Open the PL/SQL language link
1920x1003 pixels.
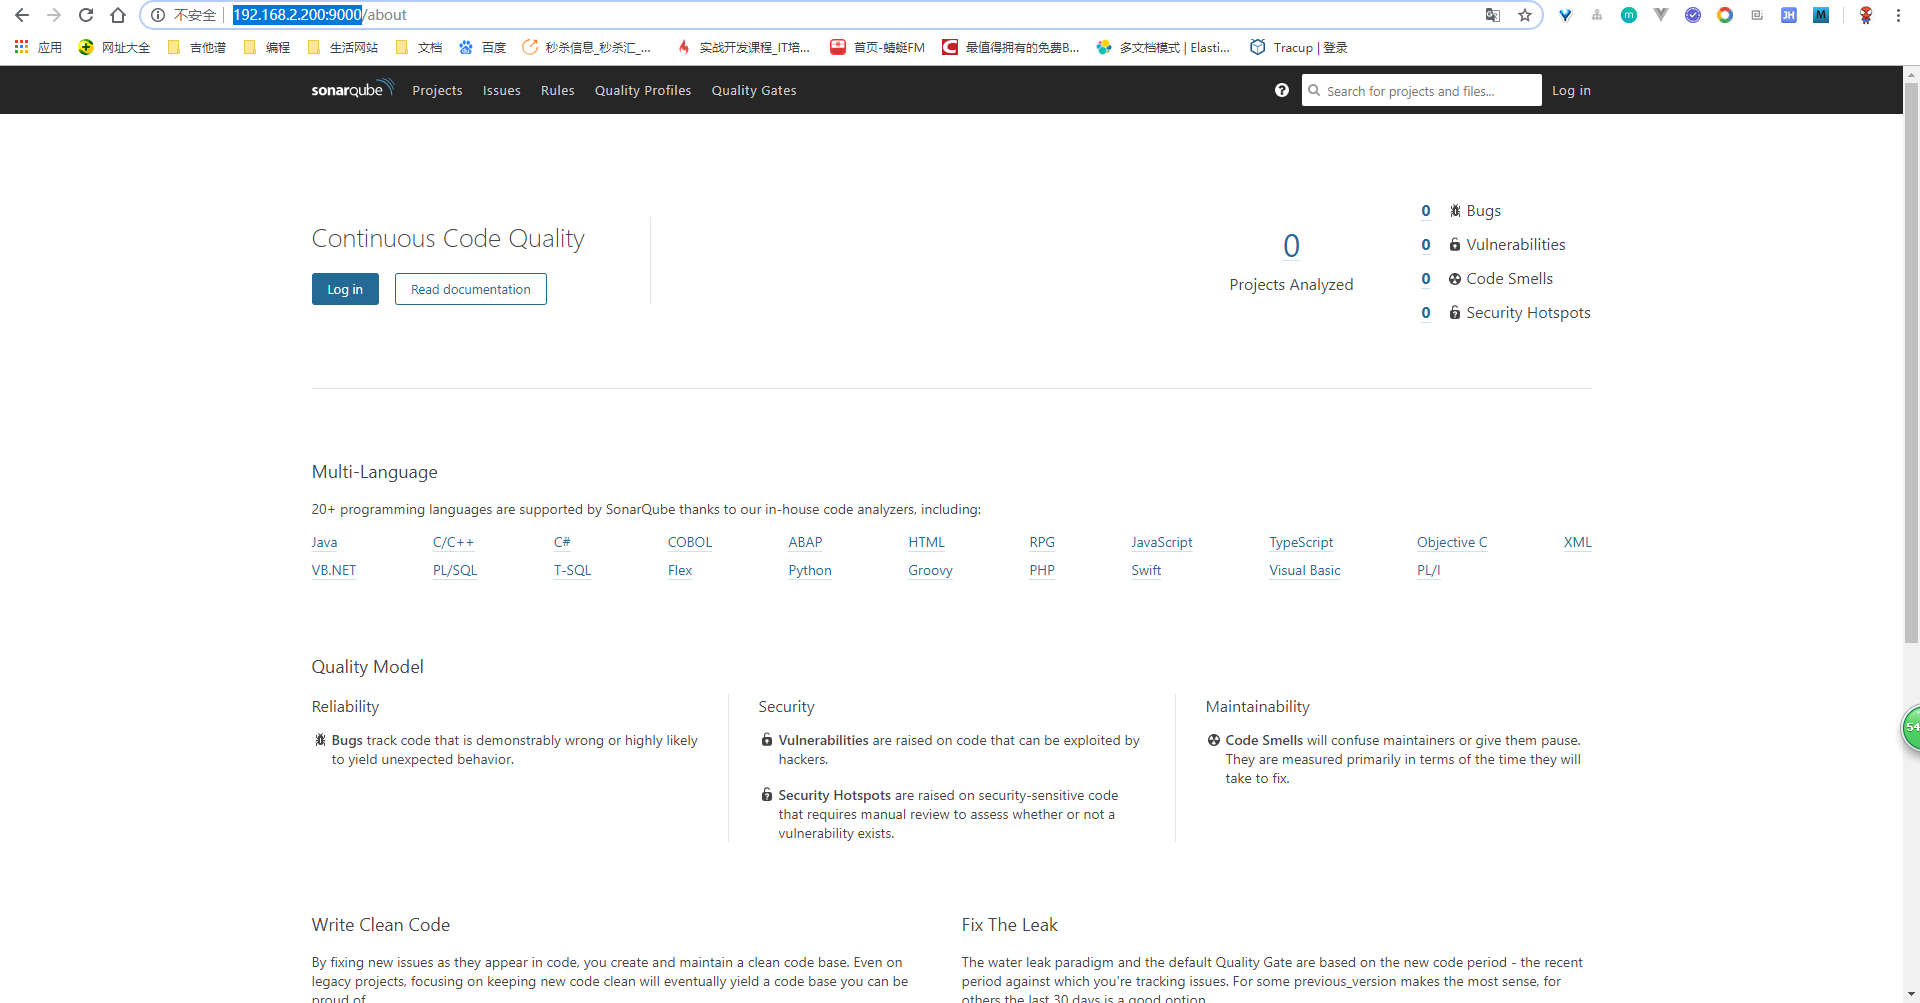[455, 570]
